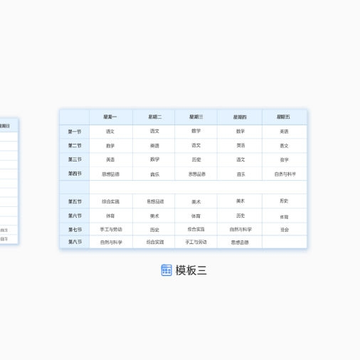Click the 星期三 column header
This screenshot has height=360, width=360.
(196, 117)
